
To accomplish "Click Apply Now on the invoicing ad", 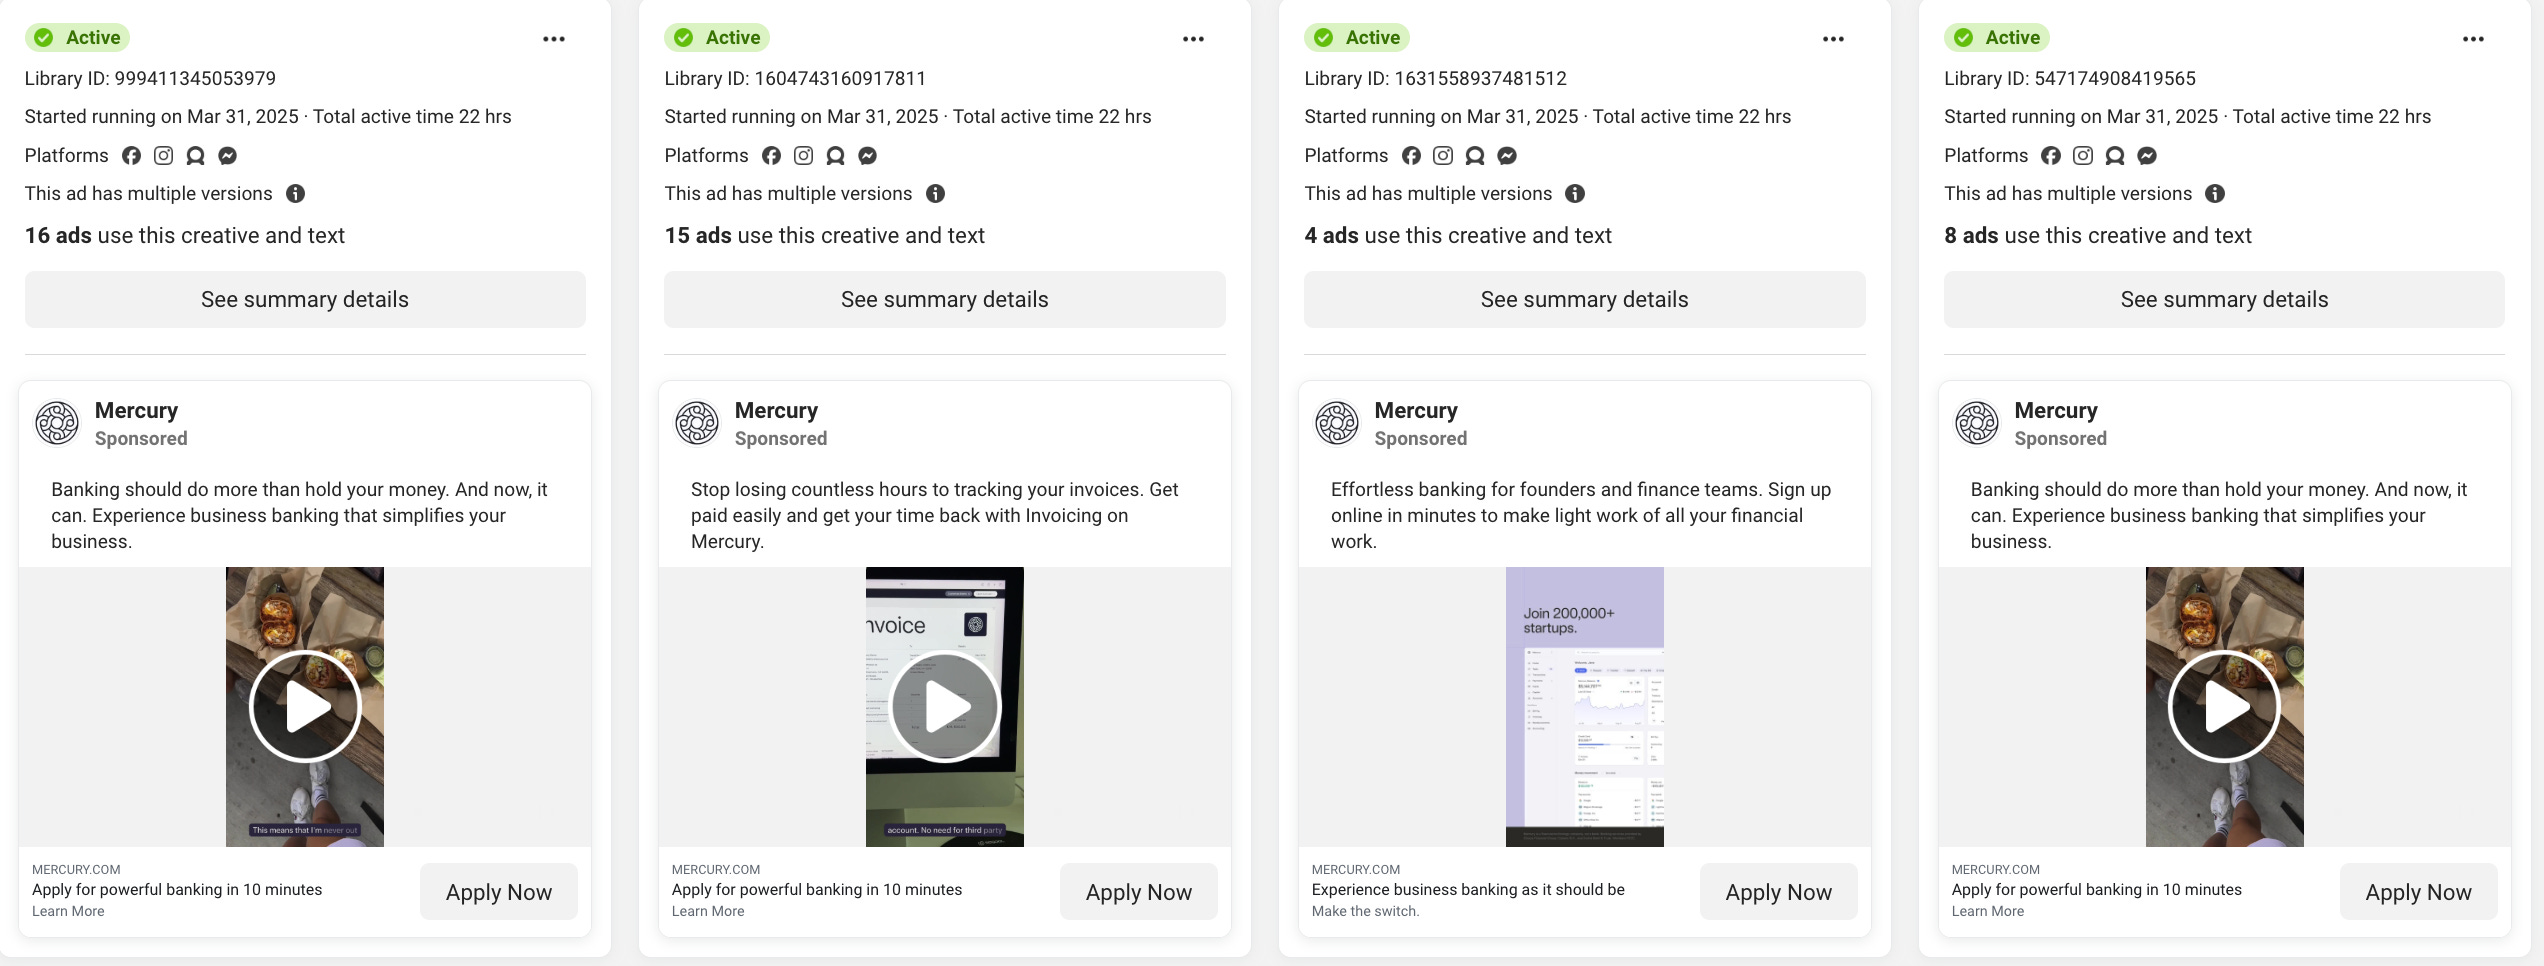I will (x=1139, y=892).
